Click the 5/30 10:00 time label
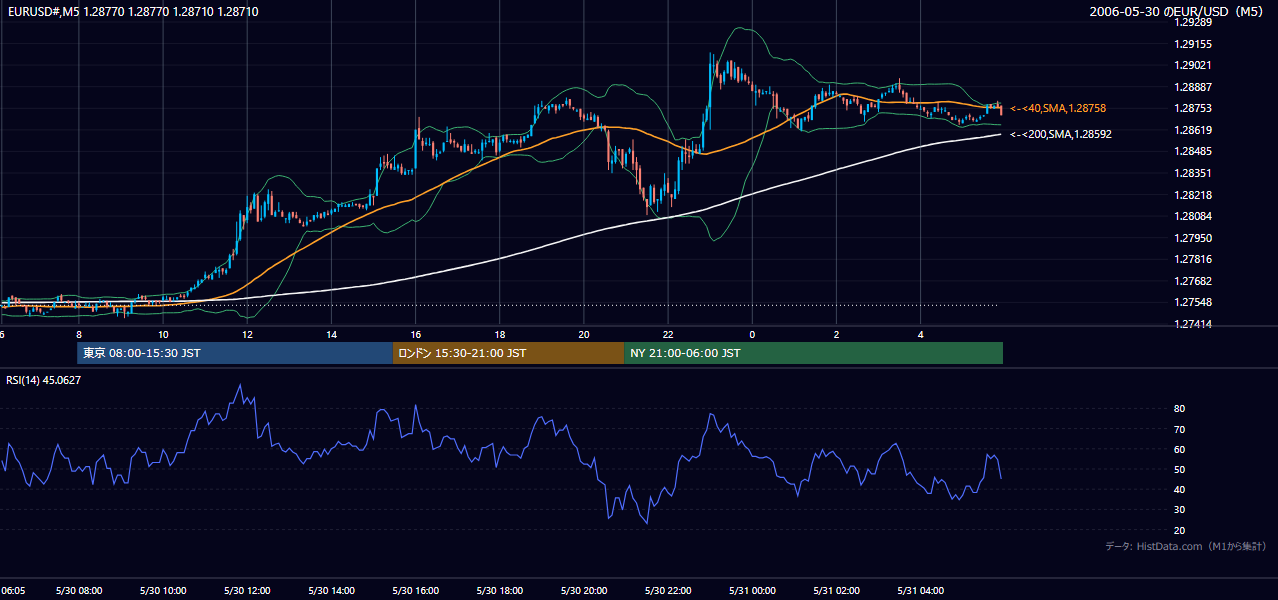This screenshot has height=600, width=1278. (x=163, y=591)
